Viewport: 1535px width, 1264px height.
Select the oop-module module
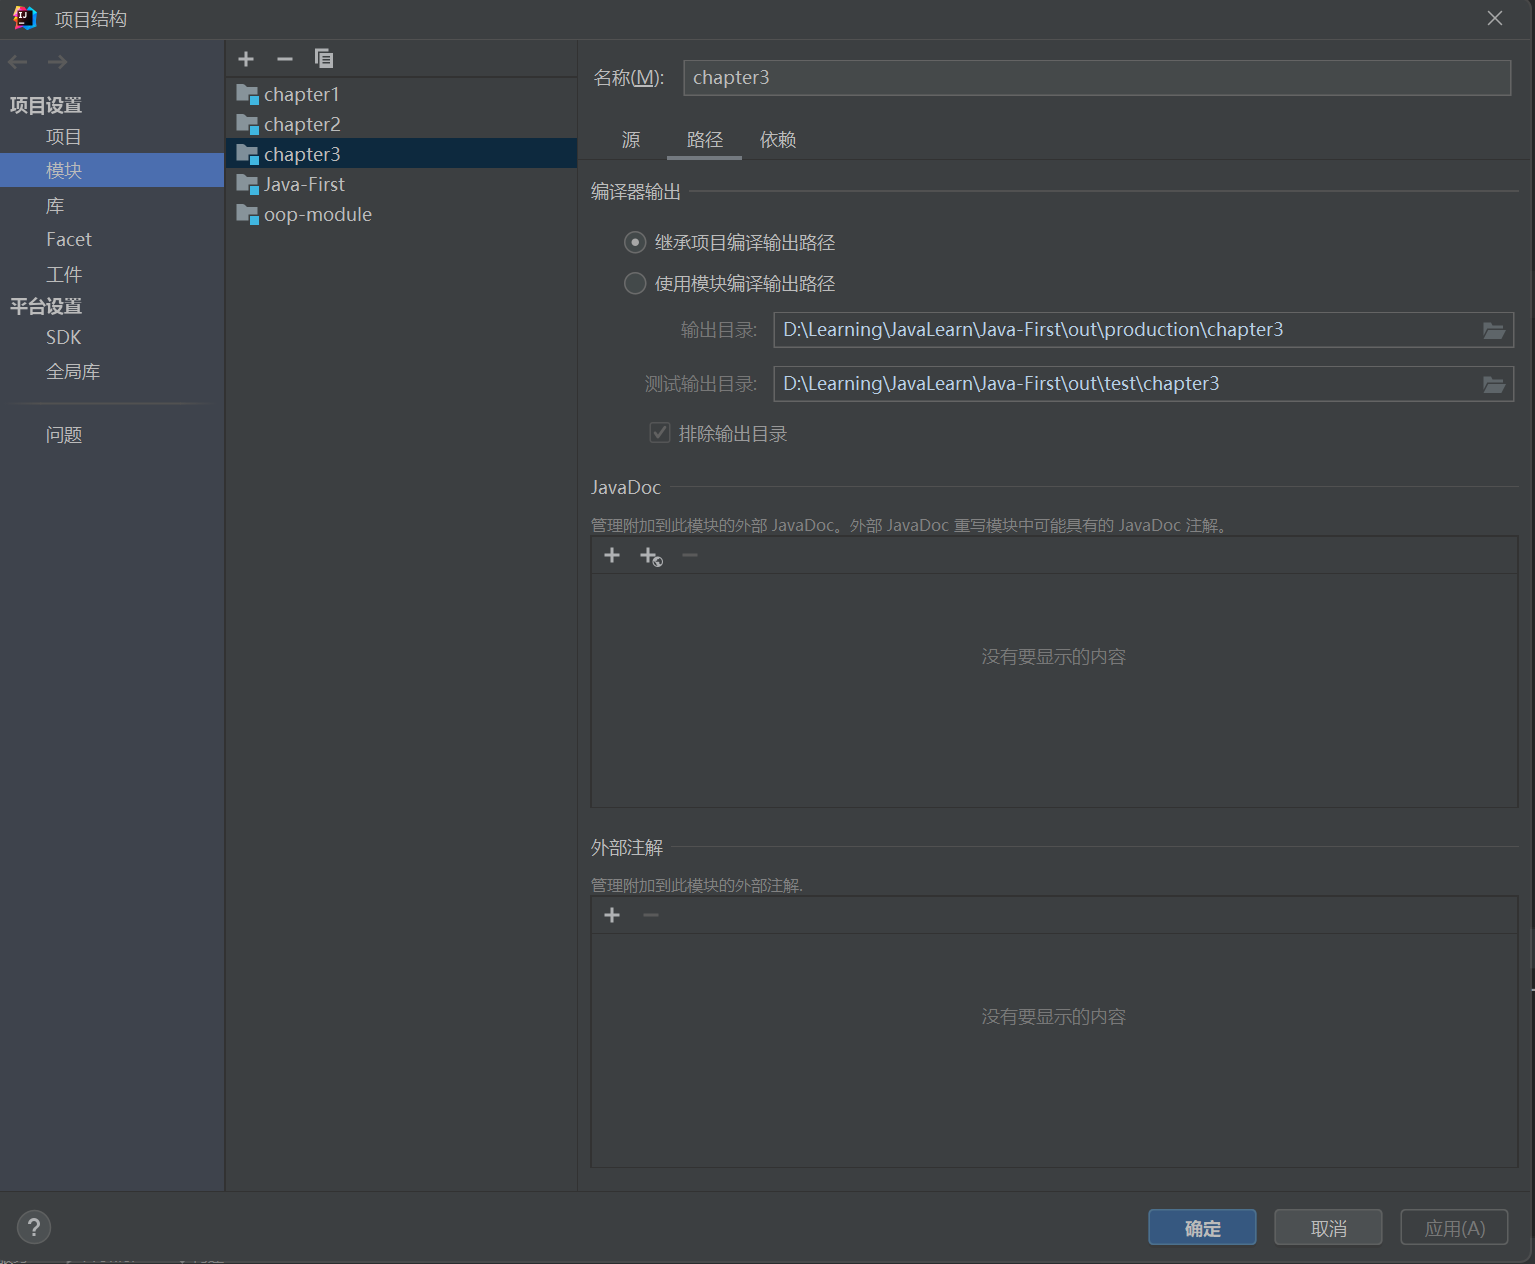coord(402,214)
